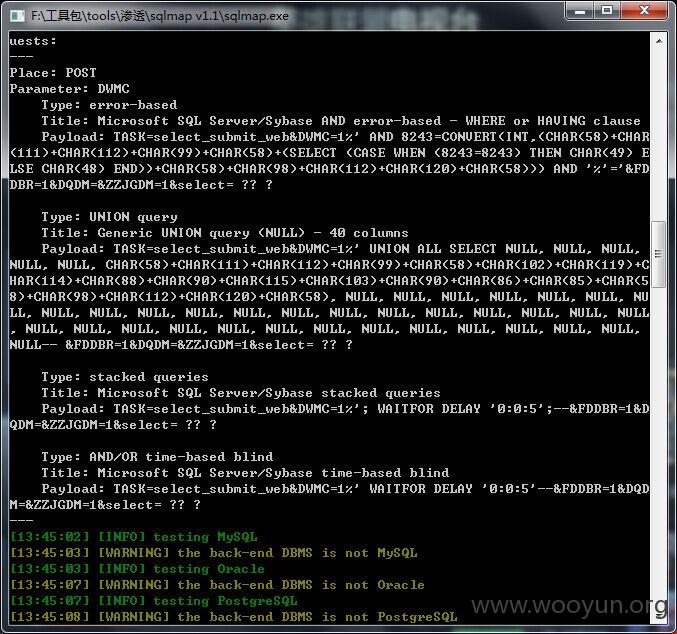Click the 'Type: error-based' line

coord(109,105)
